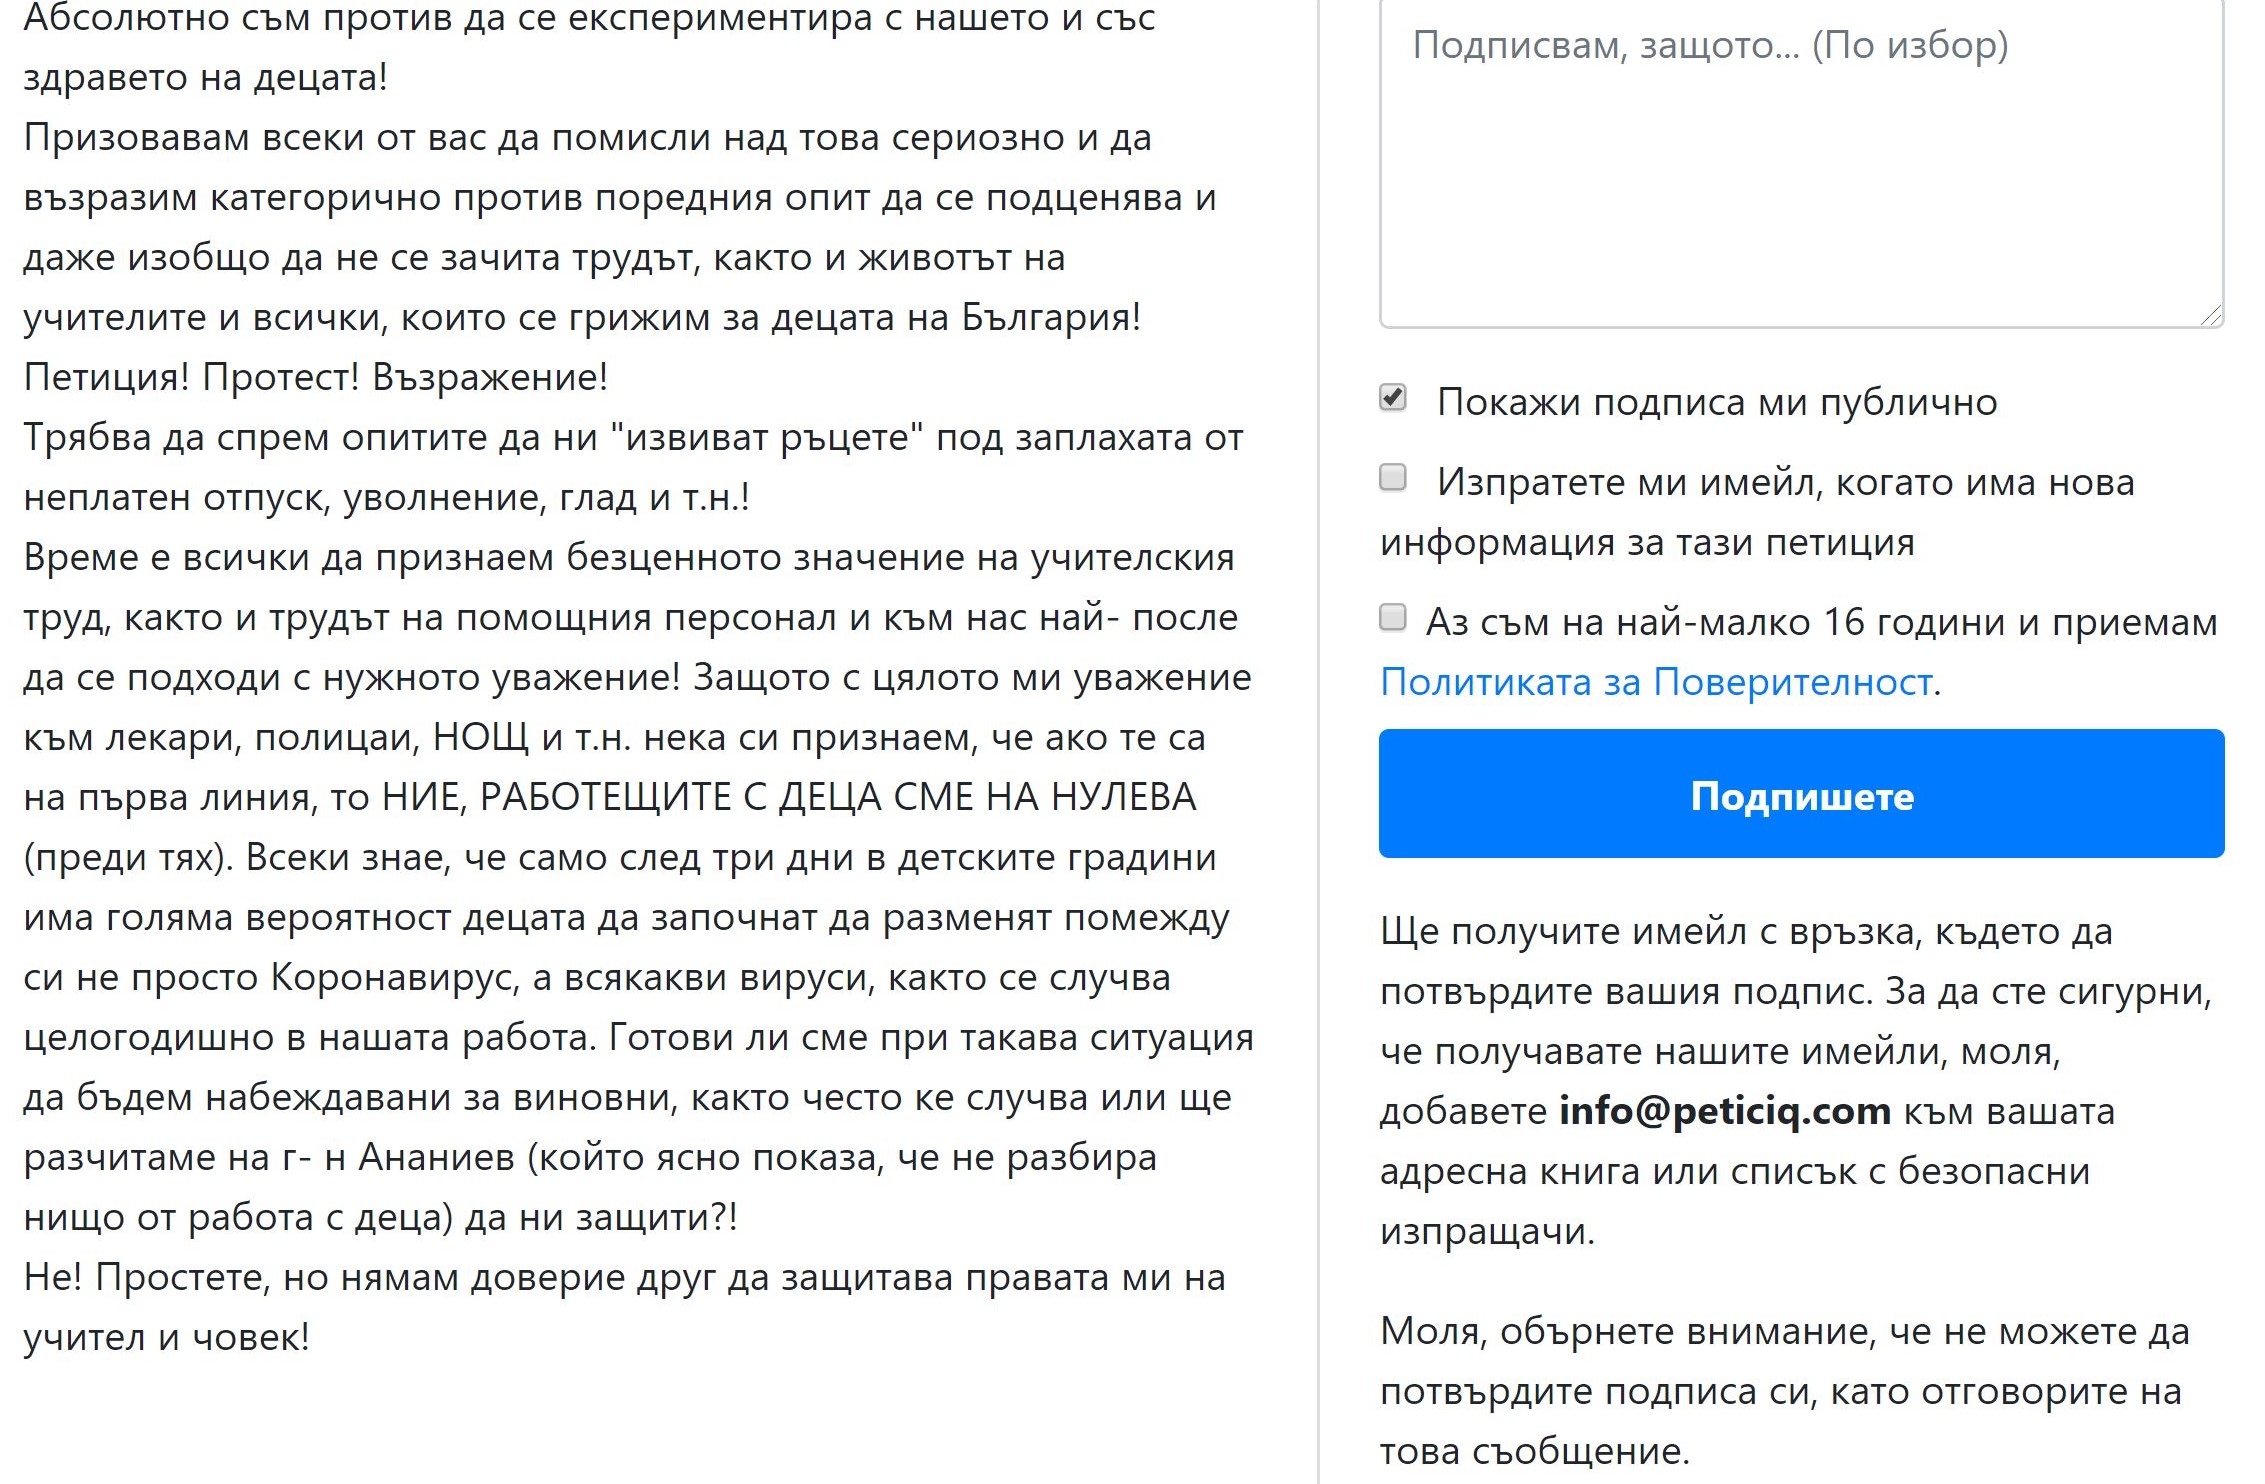Click the line 'Петиция! Протест! Възражение!'
Screen dimensions: 2265x1484
pos(316,377)
